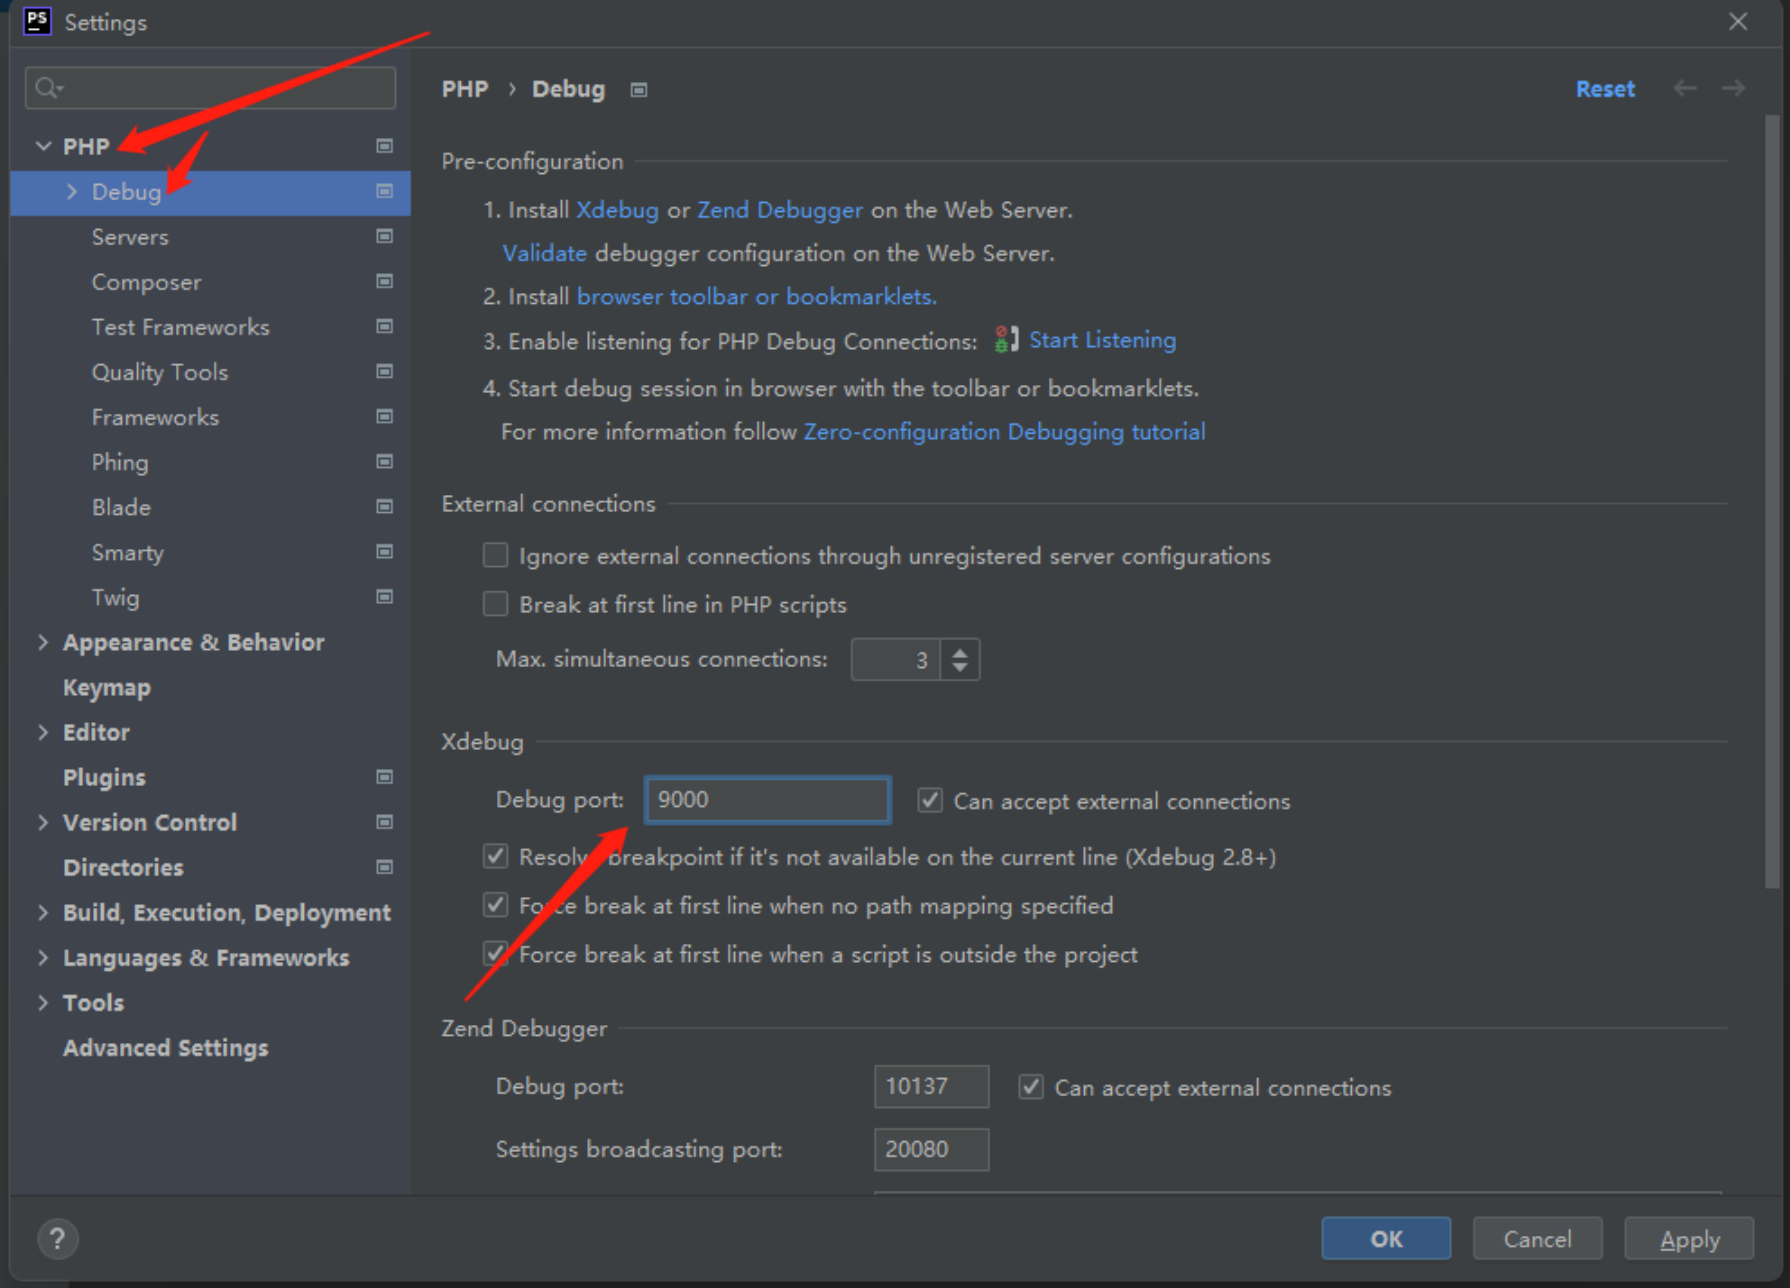This screenshot has width=1790, height=1288.
Task: Open the Zero-configuration Debugging tutorial link
Action: [x=1004, y=431]
